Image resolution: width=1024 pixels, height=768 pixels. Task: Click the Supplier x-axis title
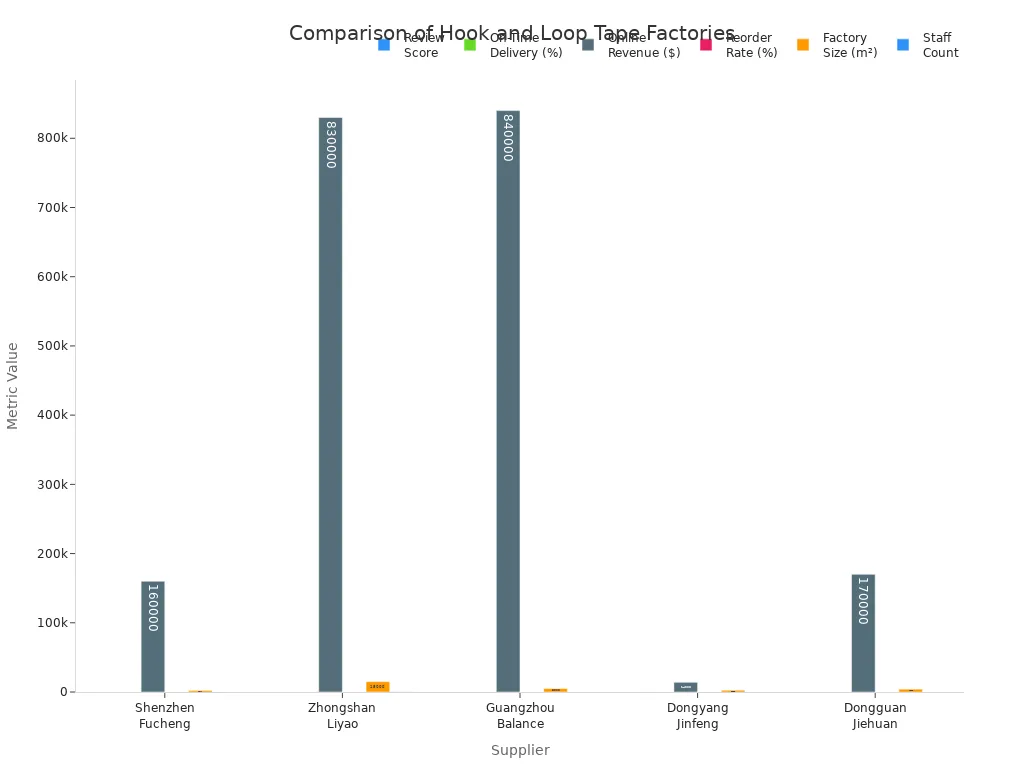(x=520, y=750)
